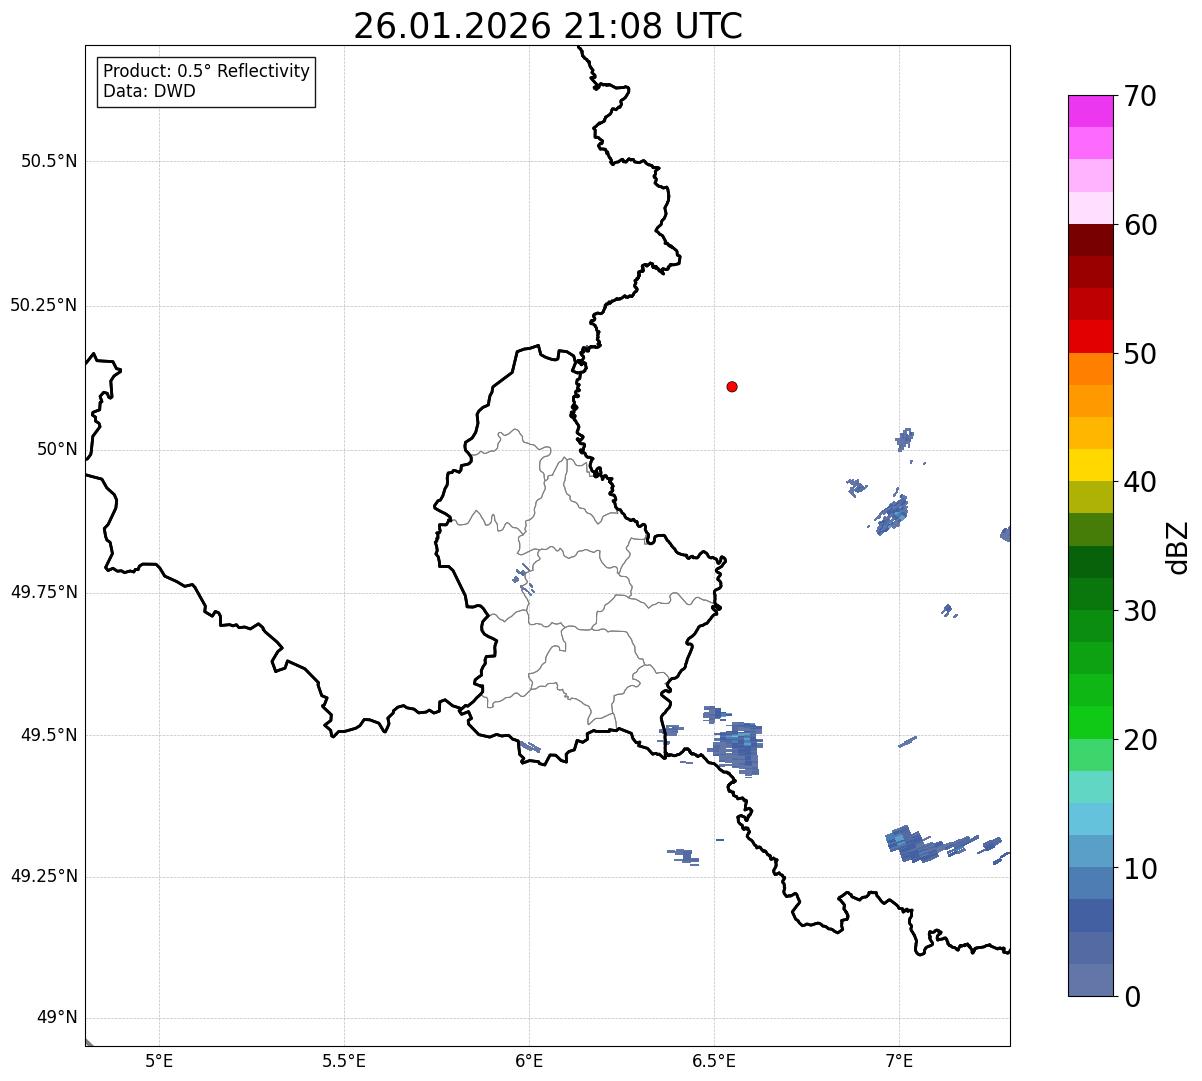Screen dimensions: 1202x1081
Task: Click the title 26.01.2026 21:08 UTC
Action: point(548,26)
